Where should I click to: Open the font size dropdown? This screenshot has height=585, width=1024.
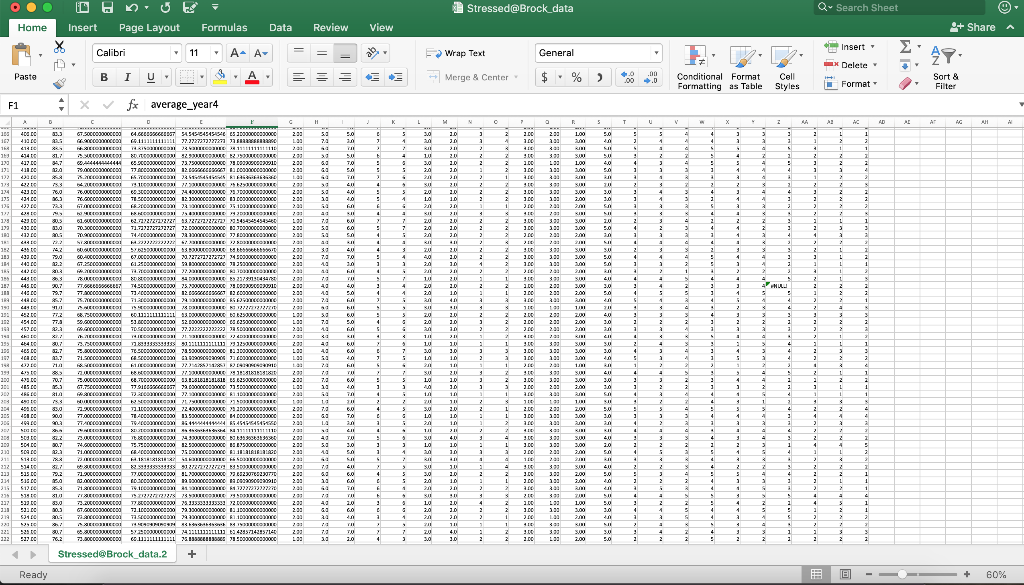coord(216,53)
